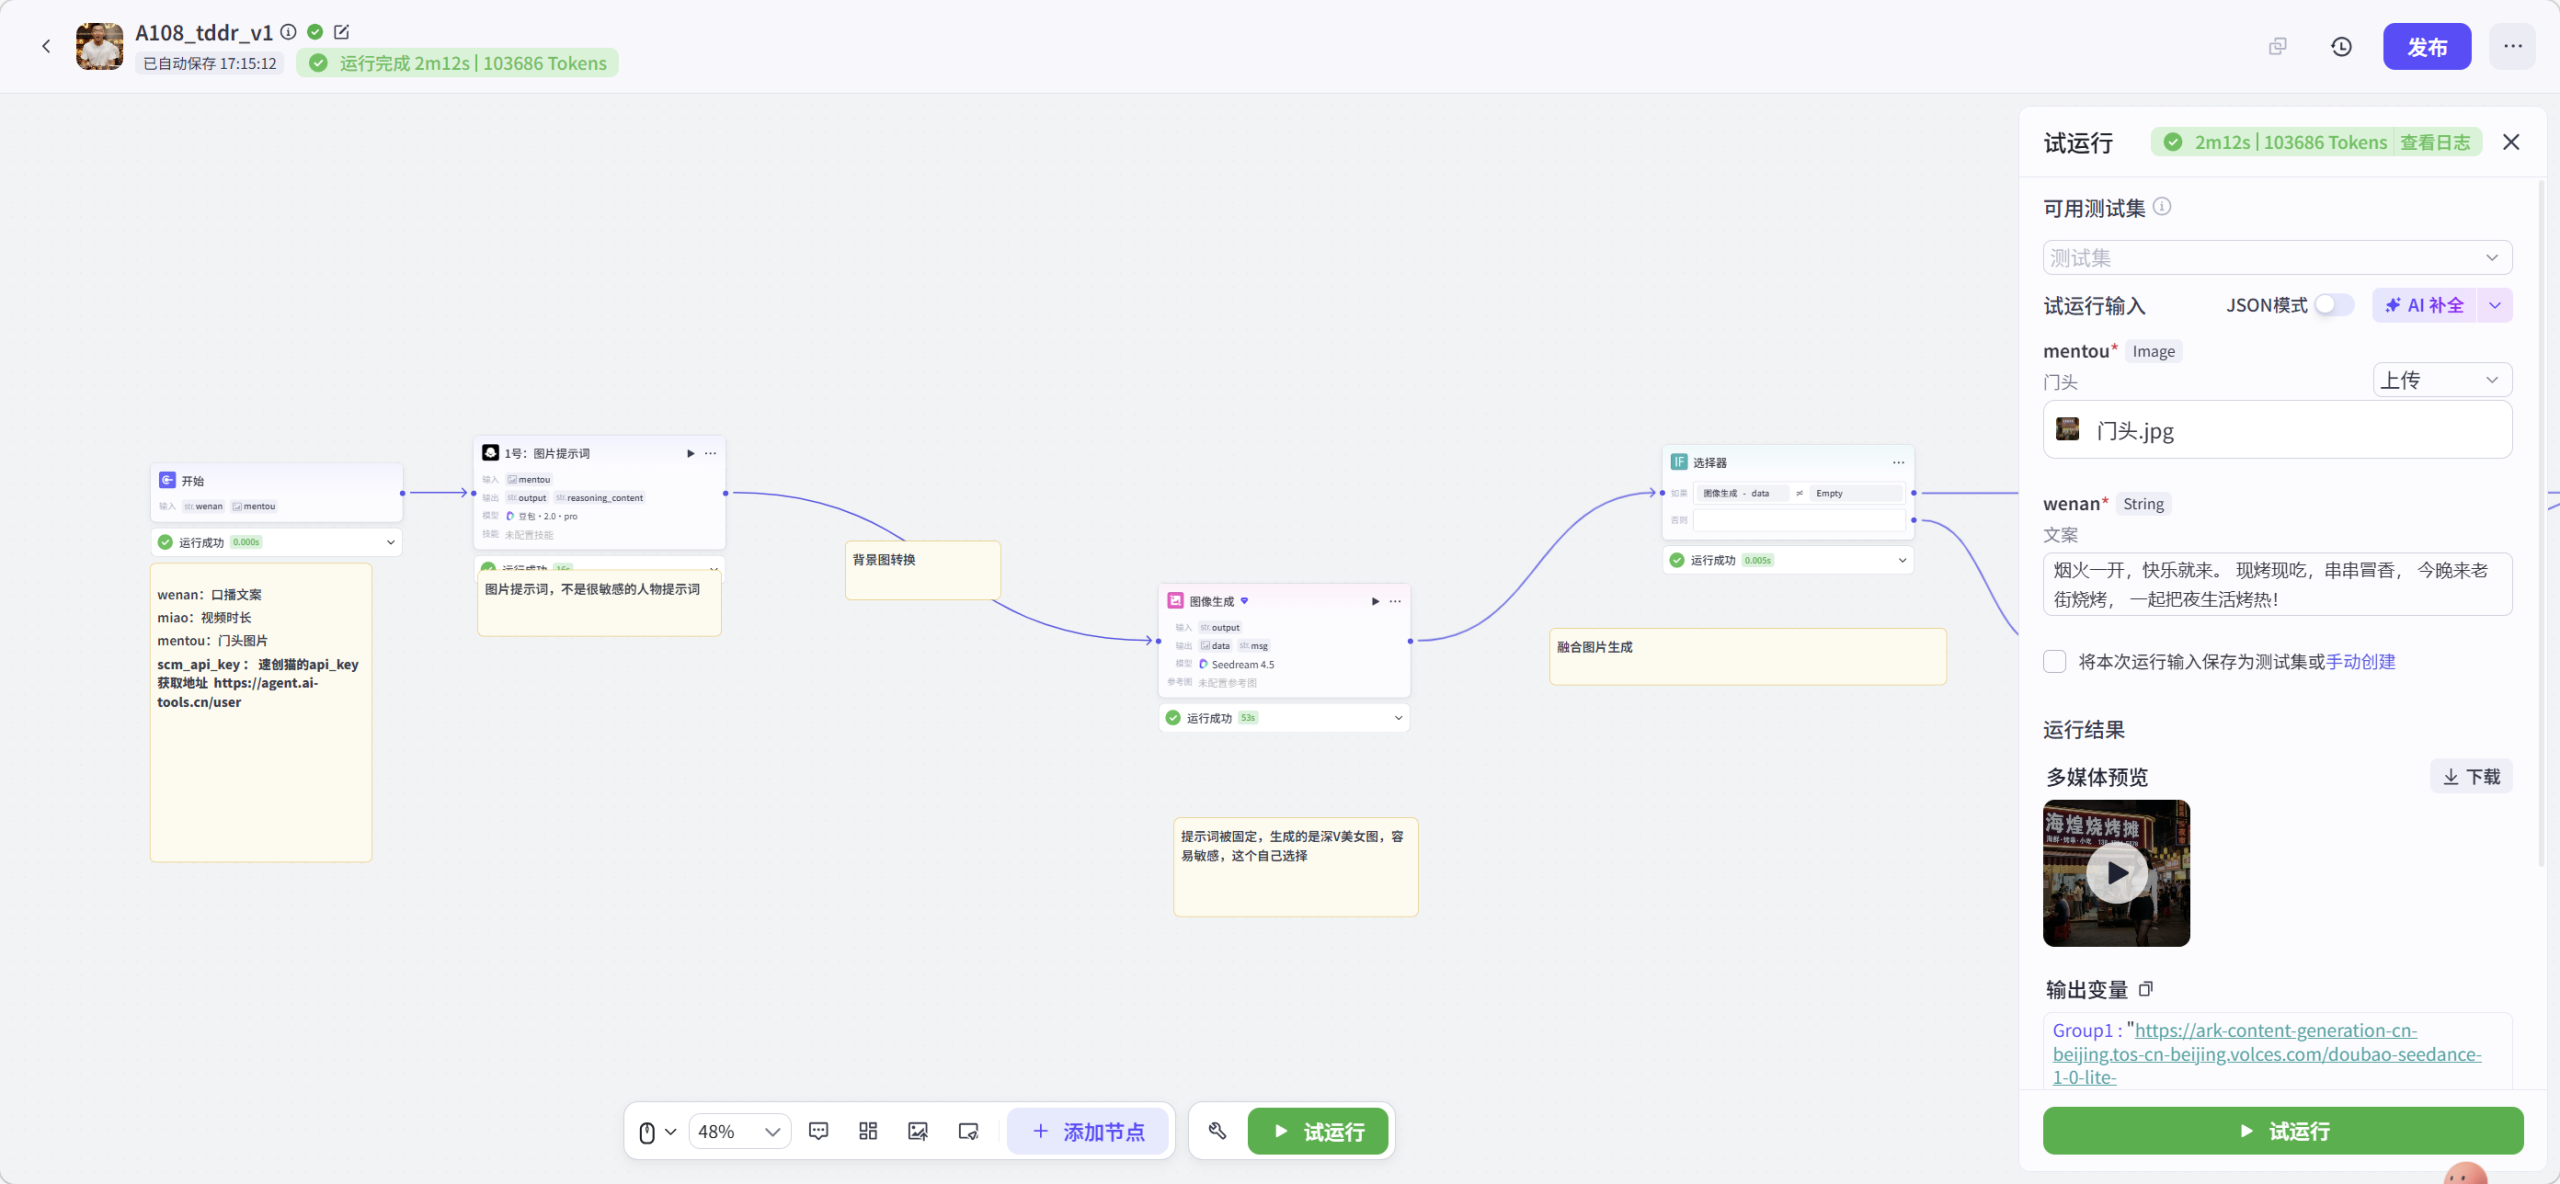The image size is (2560, 1184).
Task: Open the 测试集 dropdown
Action: (2277, 258)
